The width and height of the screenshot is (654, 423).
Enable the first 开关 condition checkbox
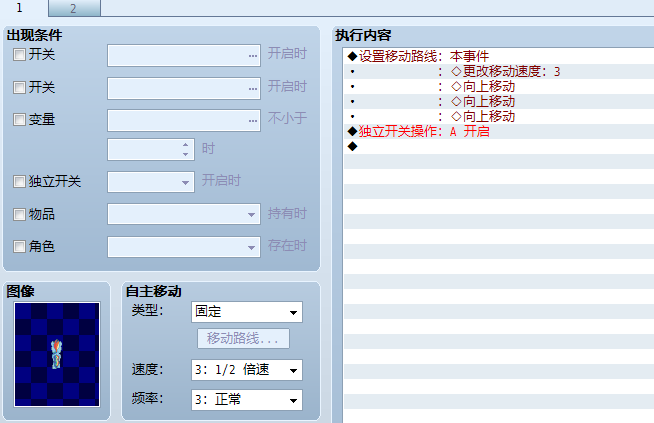19,54
